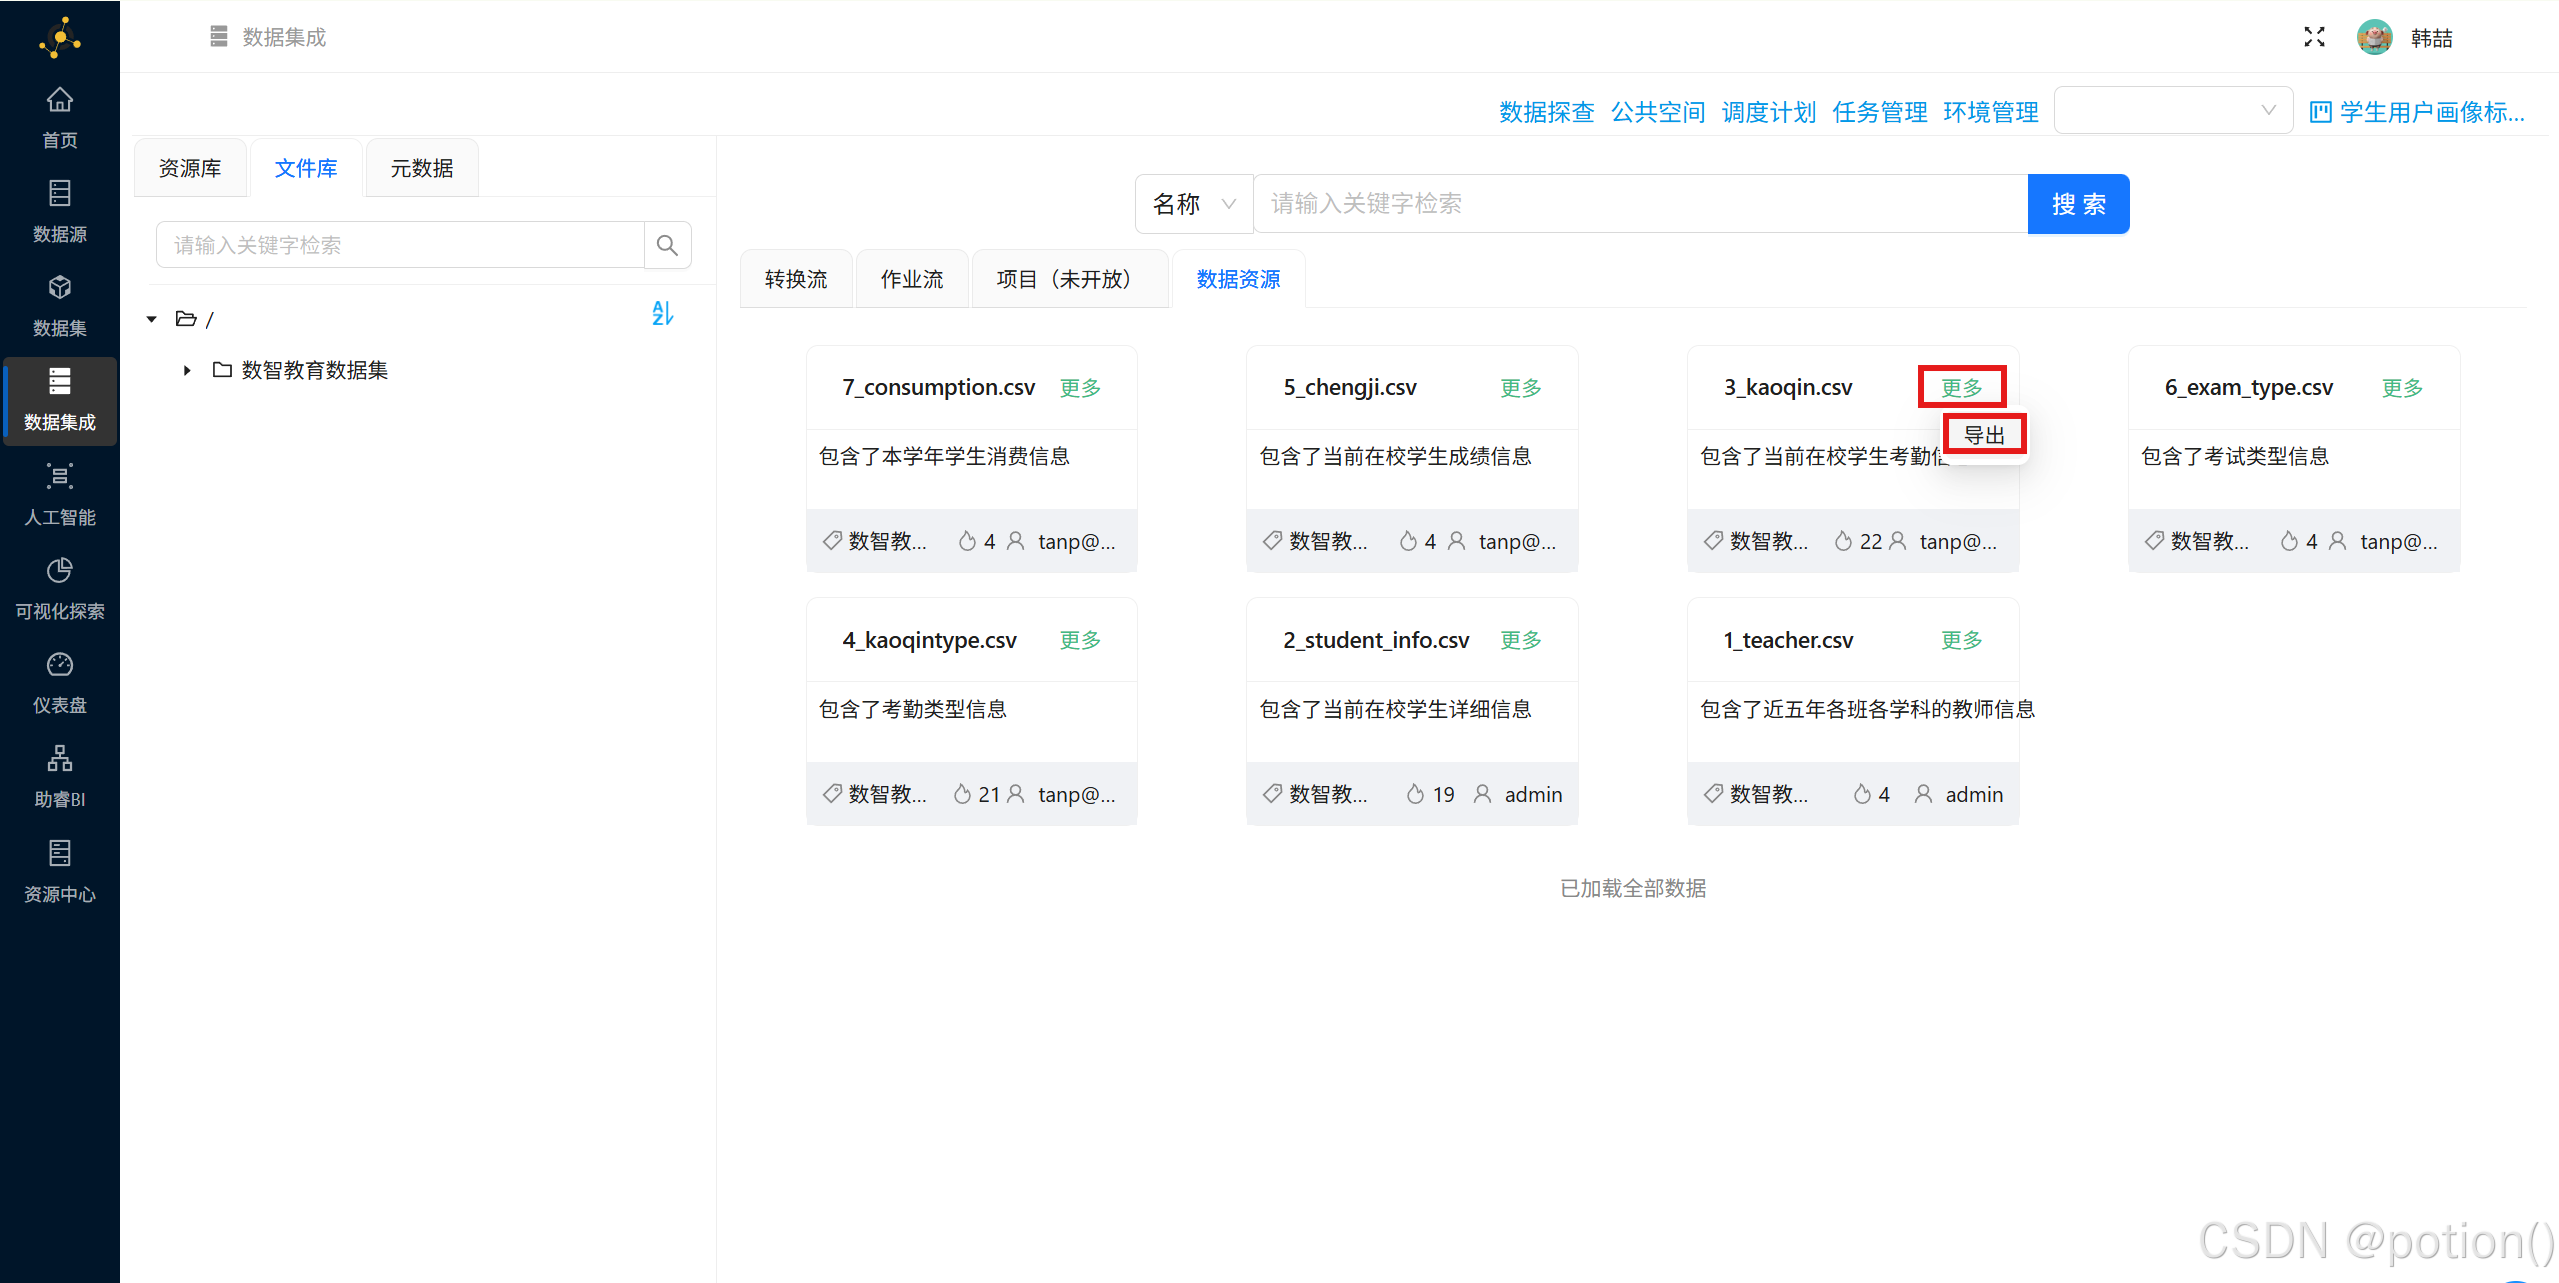Switch to the 转换流 tab
Image resolution: width=2559 pixels, height=1283 pixels.
[x=796, y=279]
